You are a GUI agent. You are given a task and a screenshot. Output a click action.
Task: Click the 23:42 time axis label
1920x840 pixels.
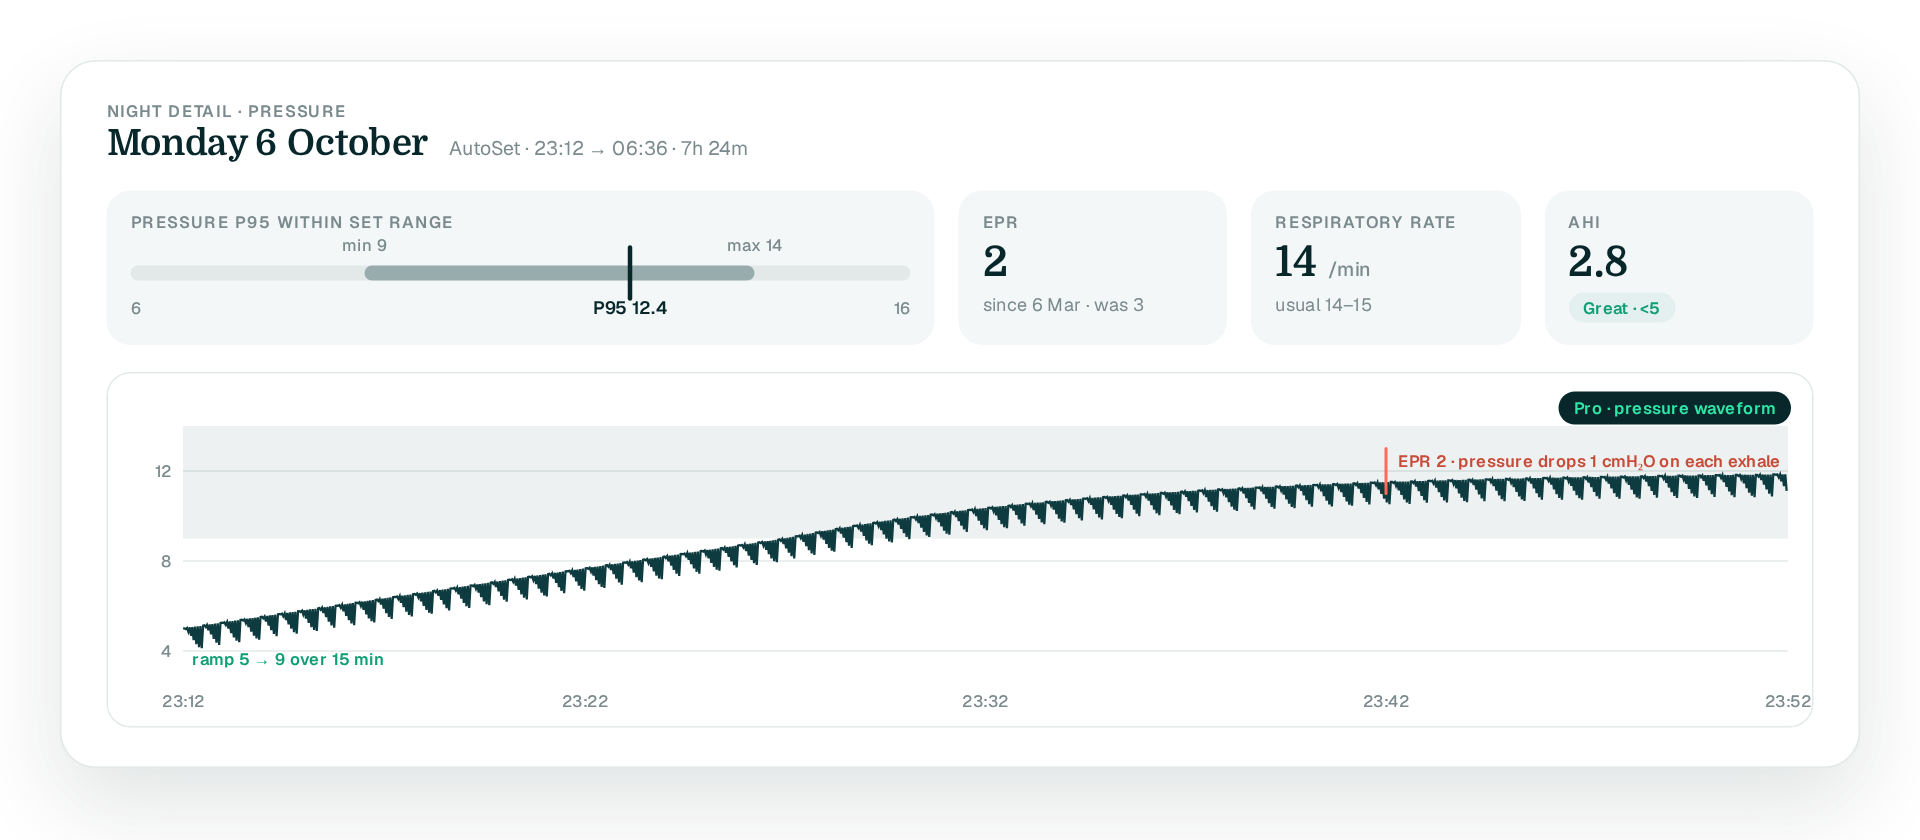[1386, 701]
